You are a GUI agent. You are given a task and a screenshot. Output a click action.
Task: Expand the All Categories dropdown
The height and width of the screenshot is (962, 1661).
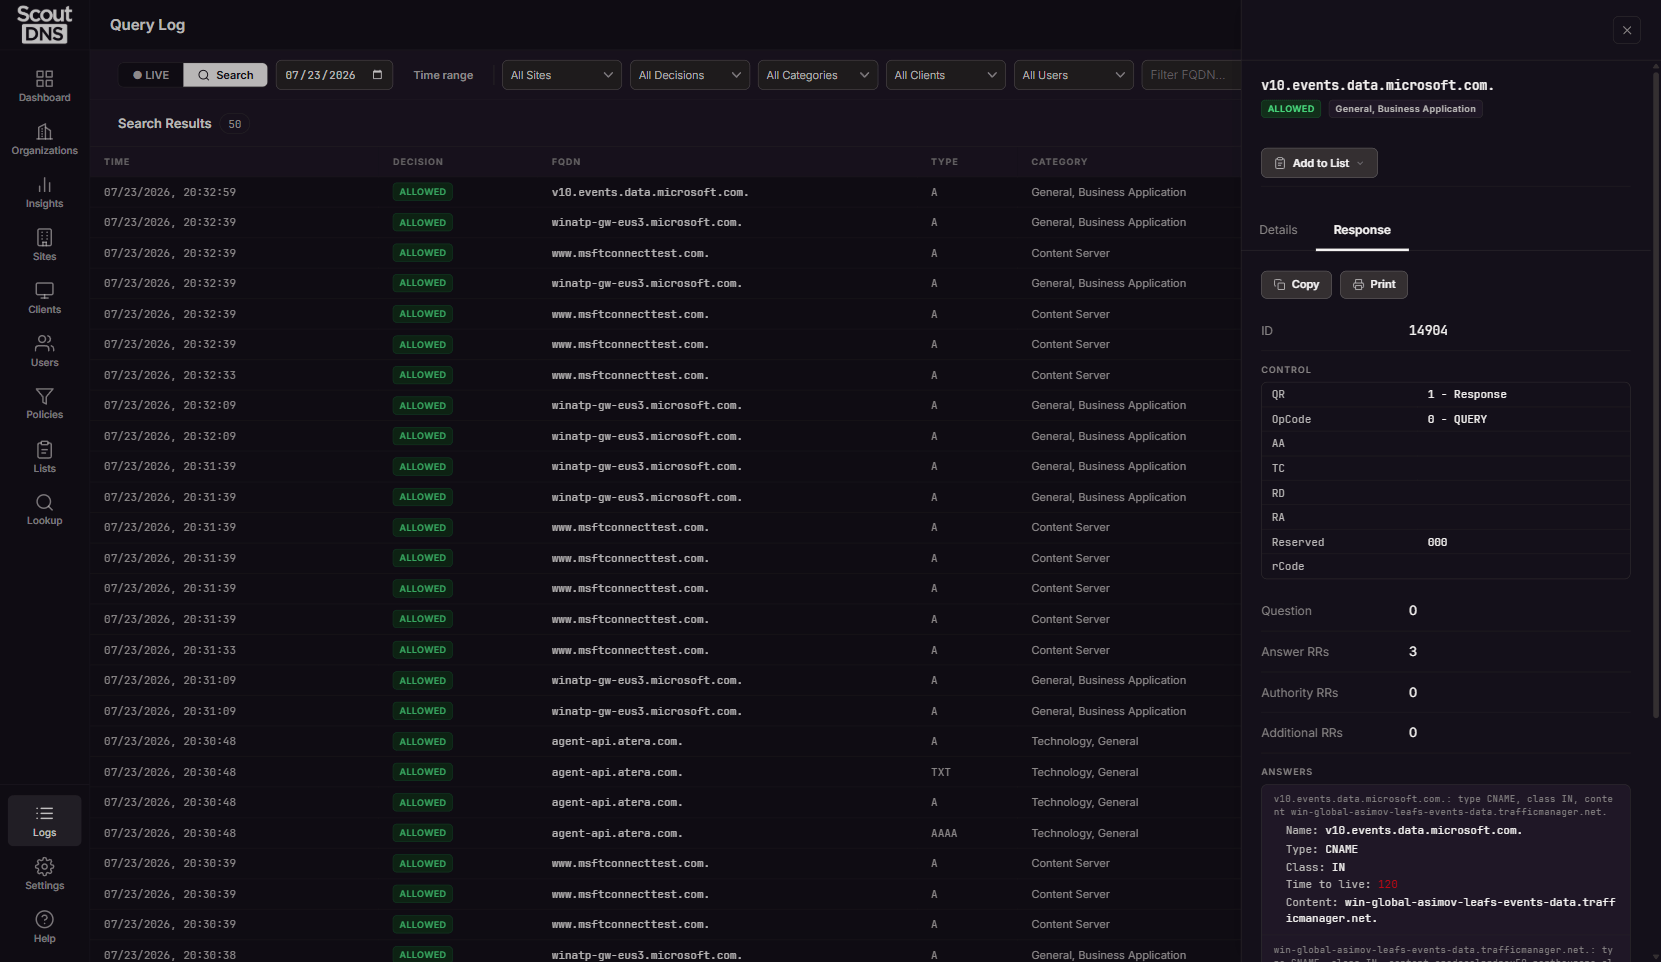point(818,75)
